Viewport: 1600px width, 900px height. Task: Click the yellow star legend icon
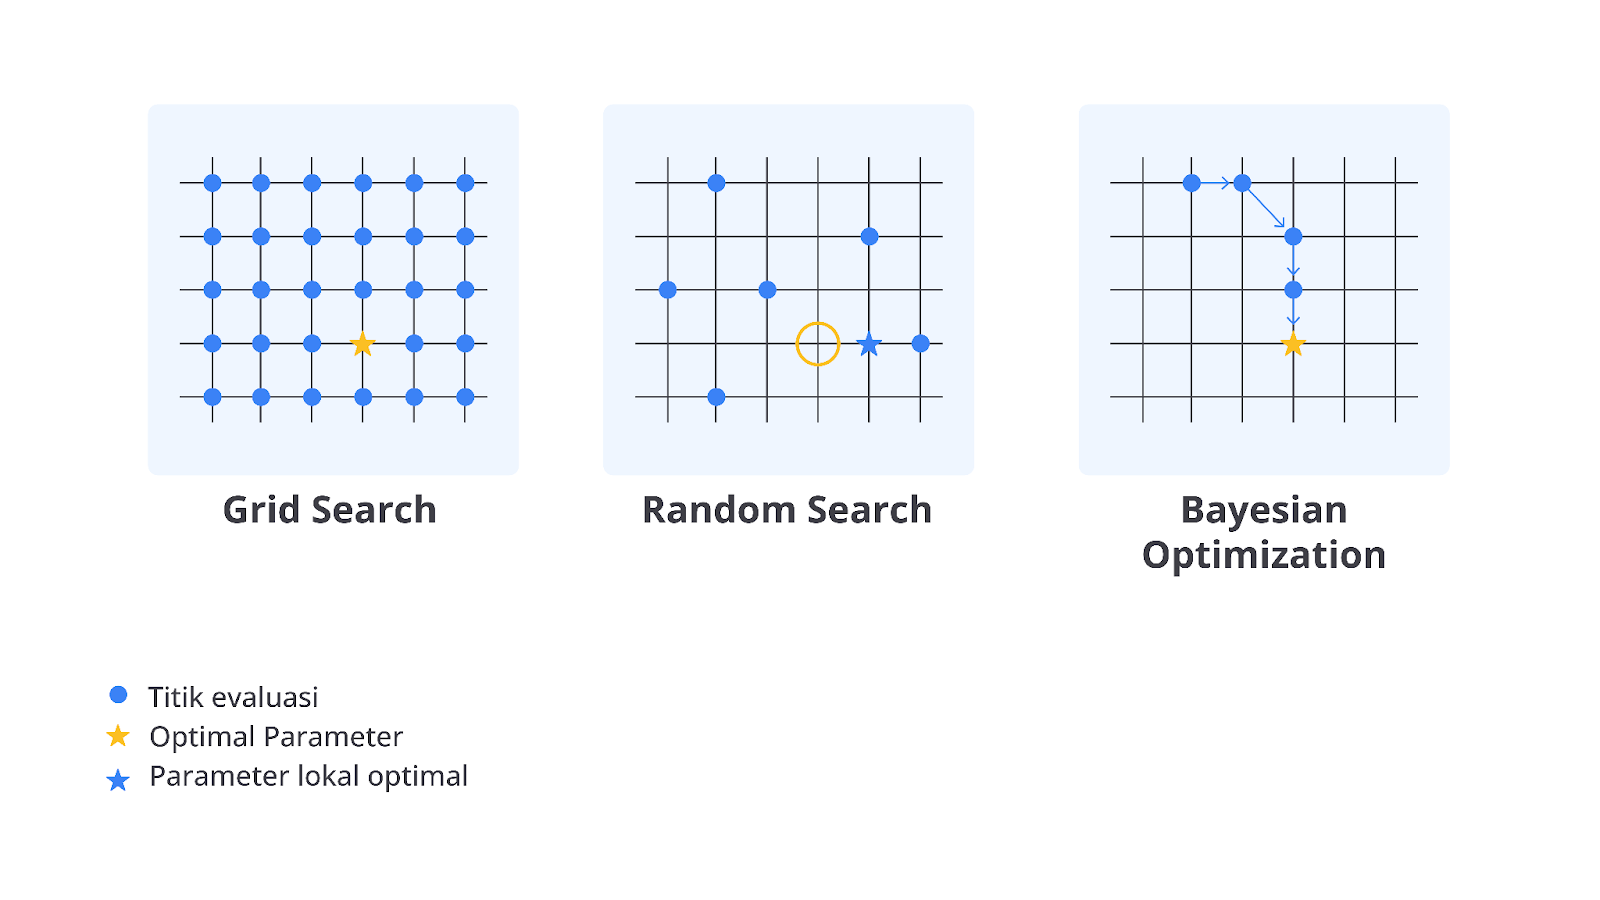(x=118, y=736)
